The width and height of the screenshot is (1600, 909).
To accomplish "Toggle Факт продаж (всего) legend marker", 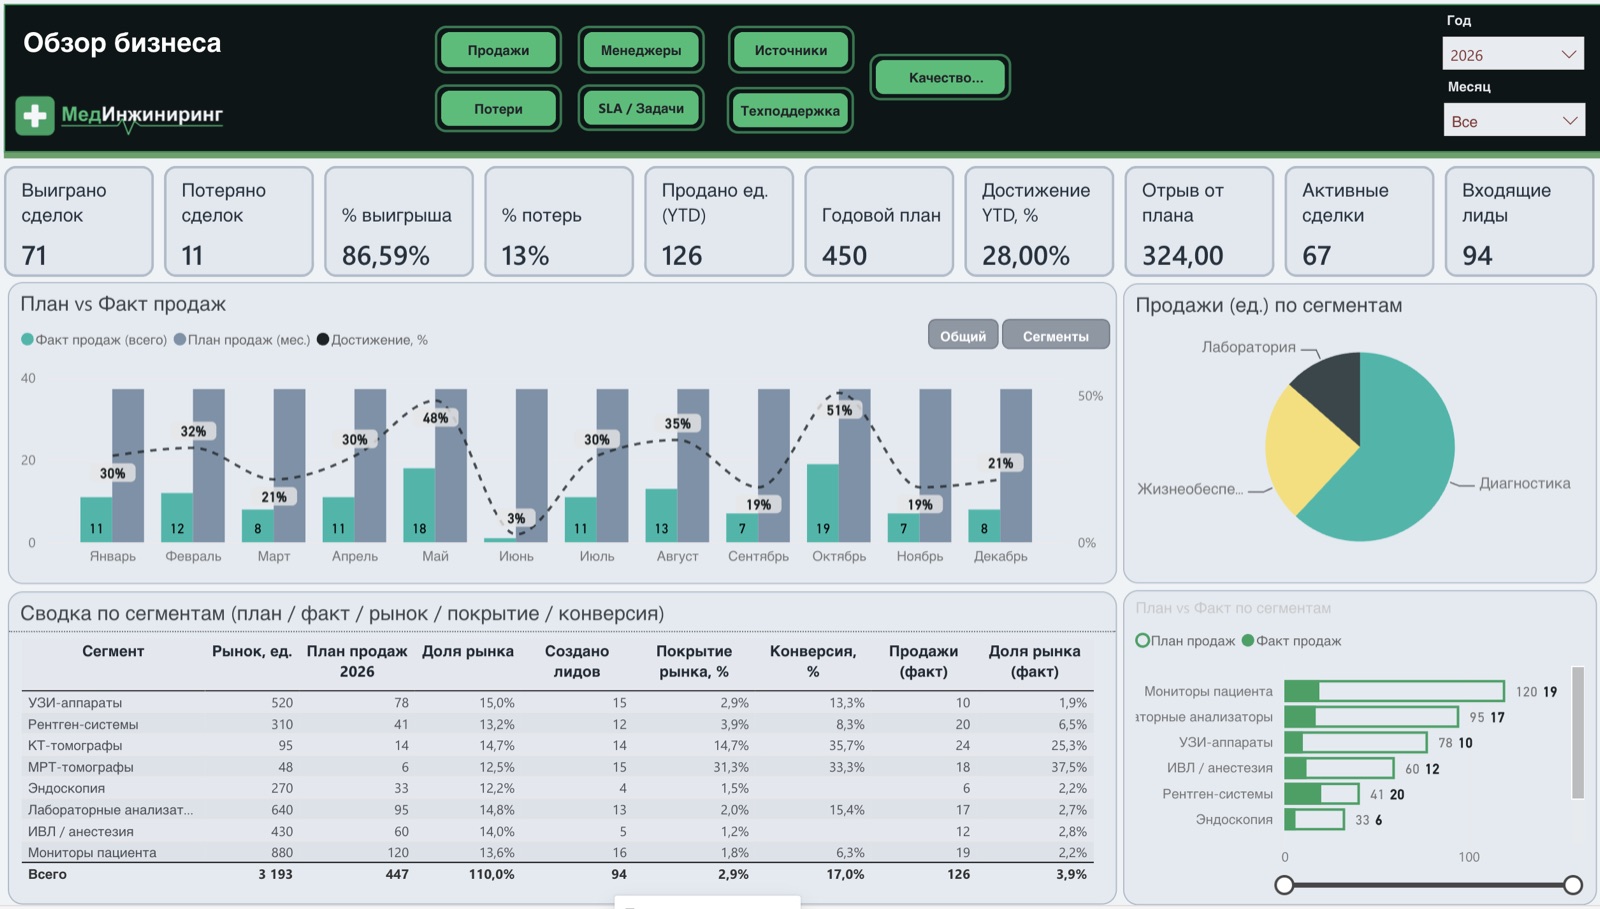I will [27, 340].
